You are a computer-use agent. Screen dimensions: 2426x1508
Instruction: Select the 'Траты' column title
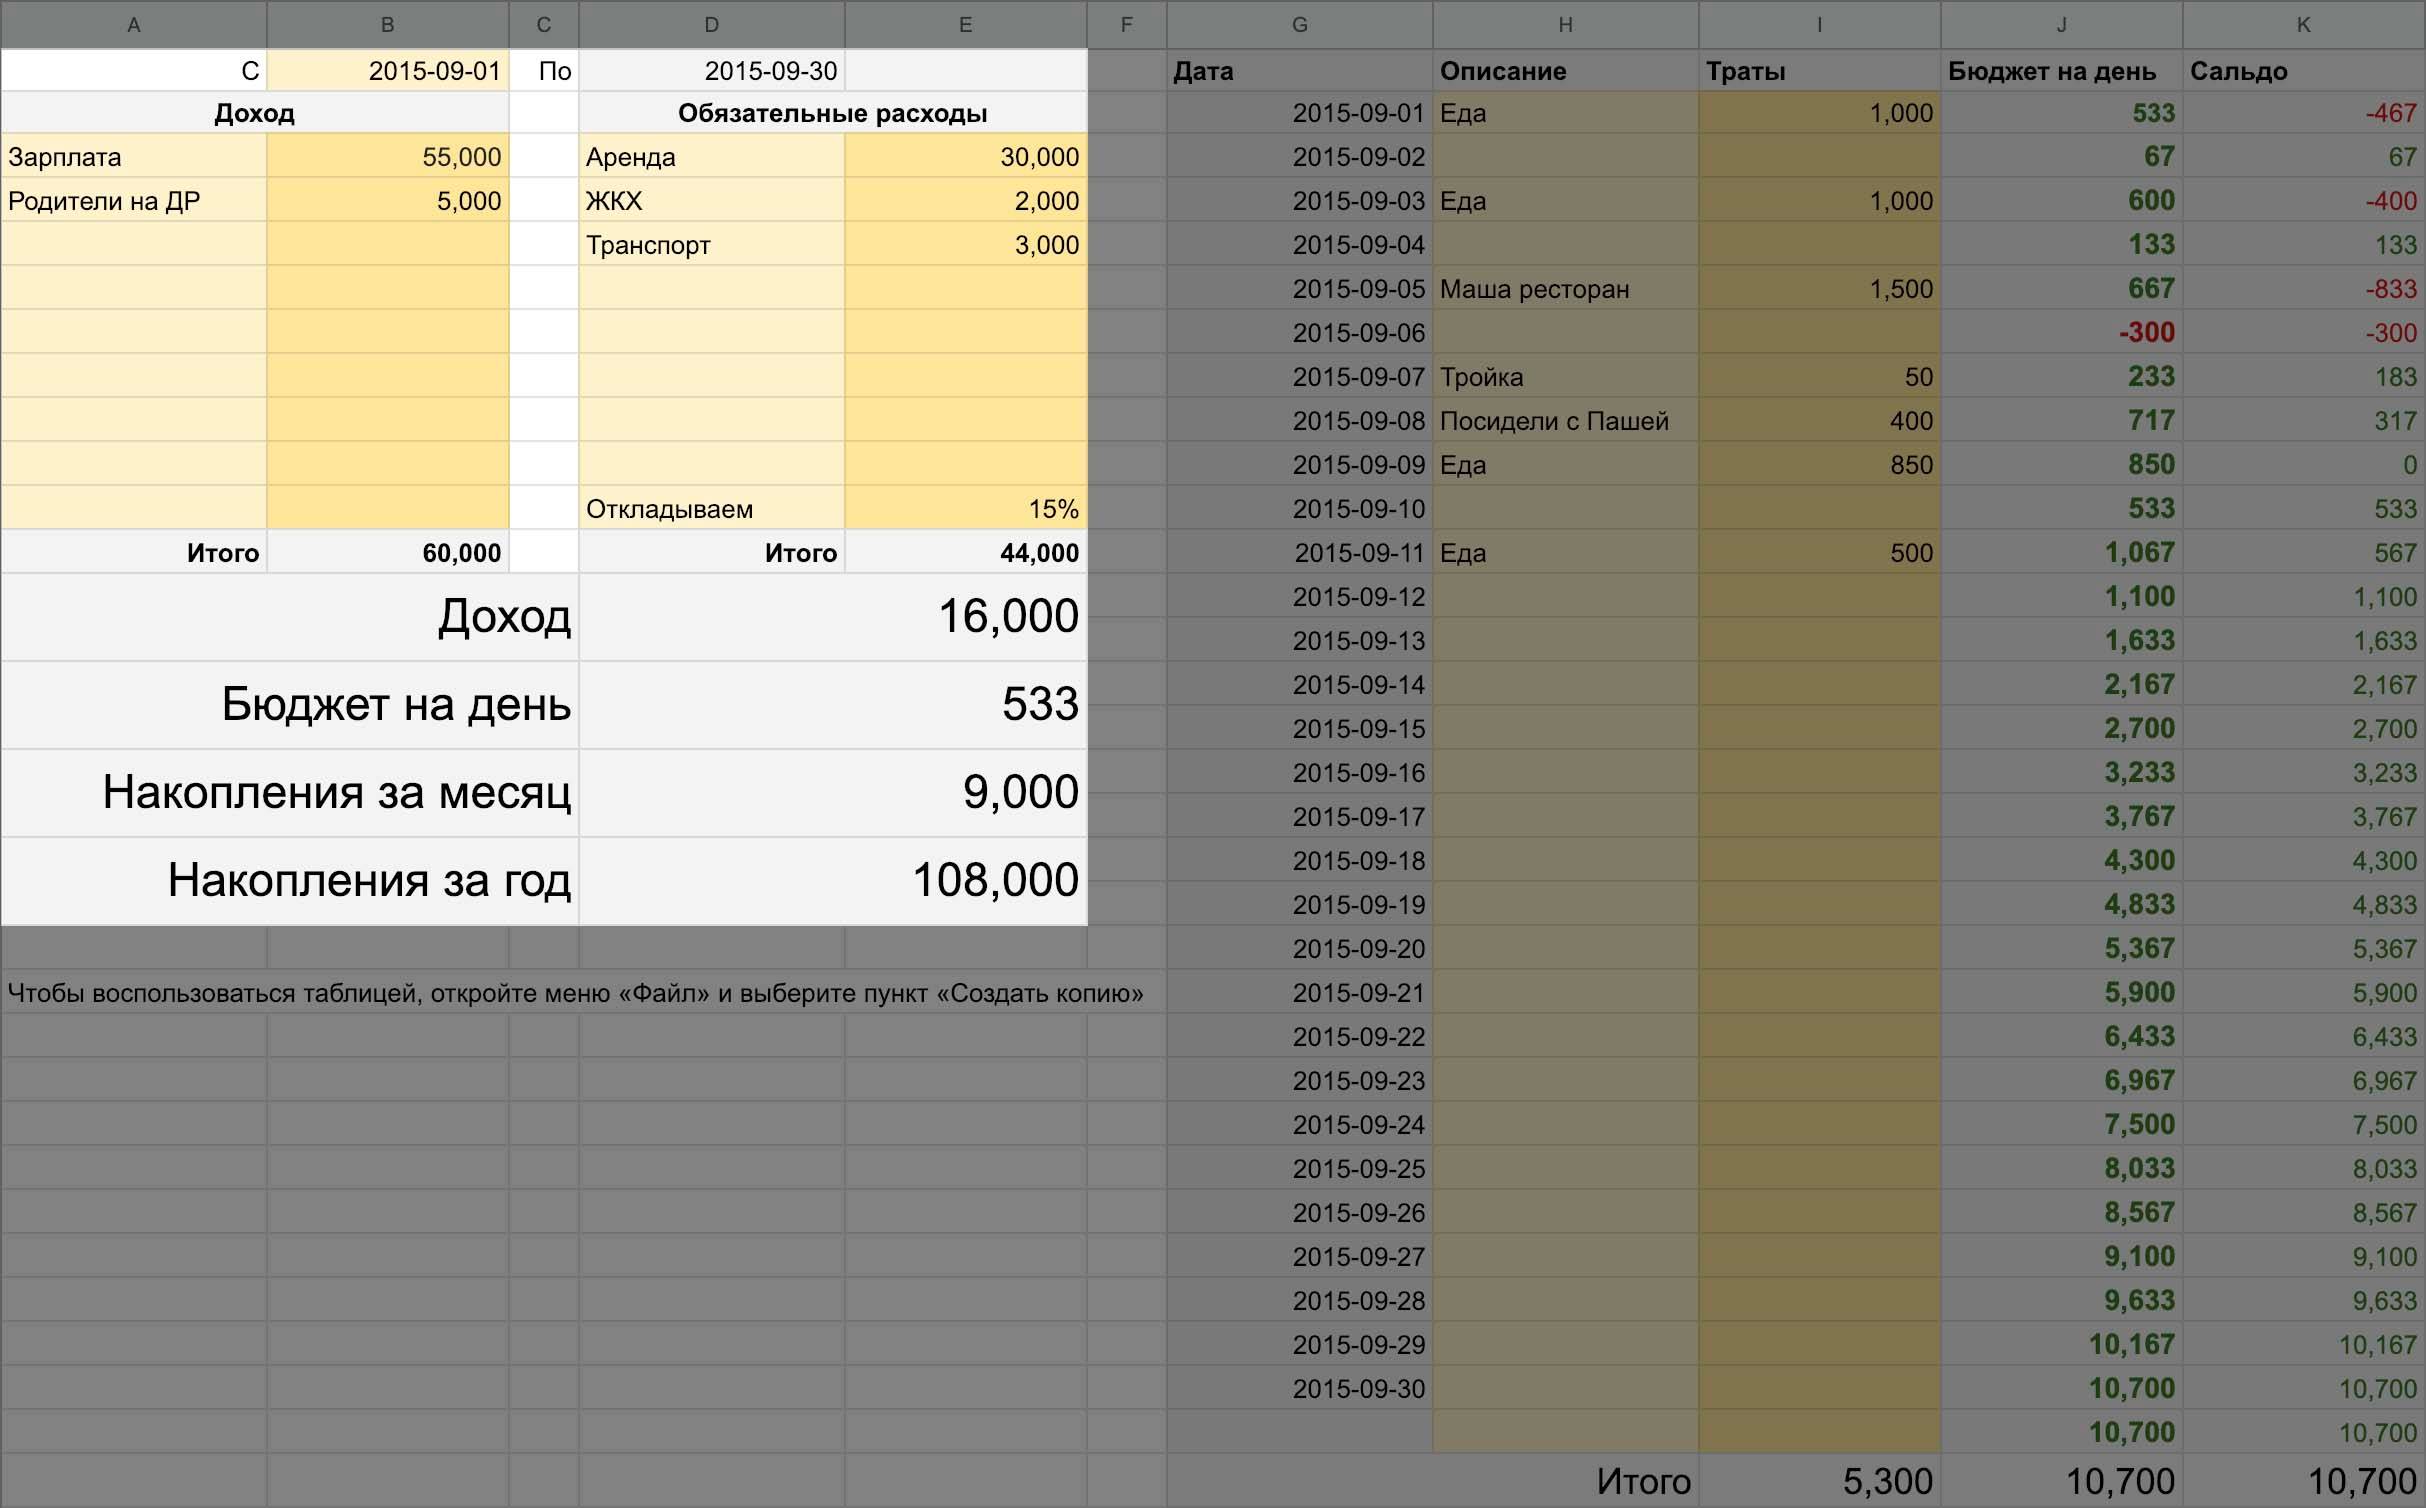(1820, 71)
